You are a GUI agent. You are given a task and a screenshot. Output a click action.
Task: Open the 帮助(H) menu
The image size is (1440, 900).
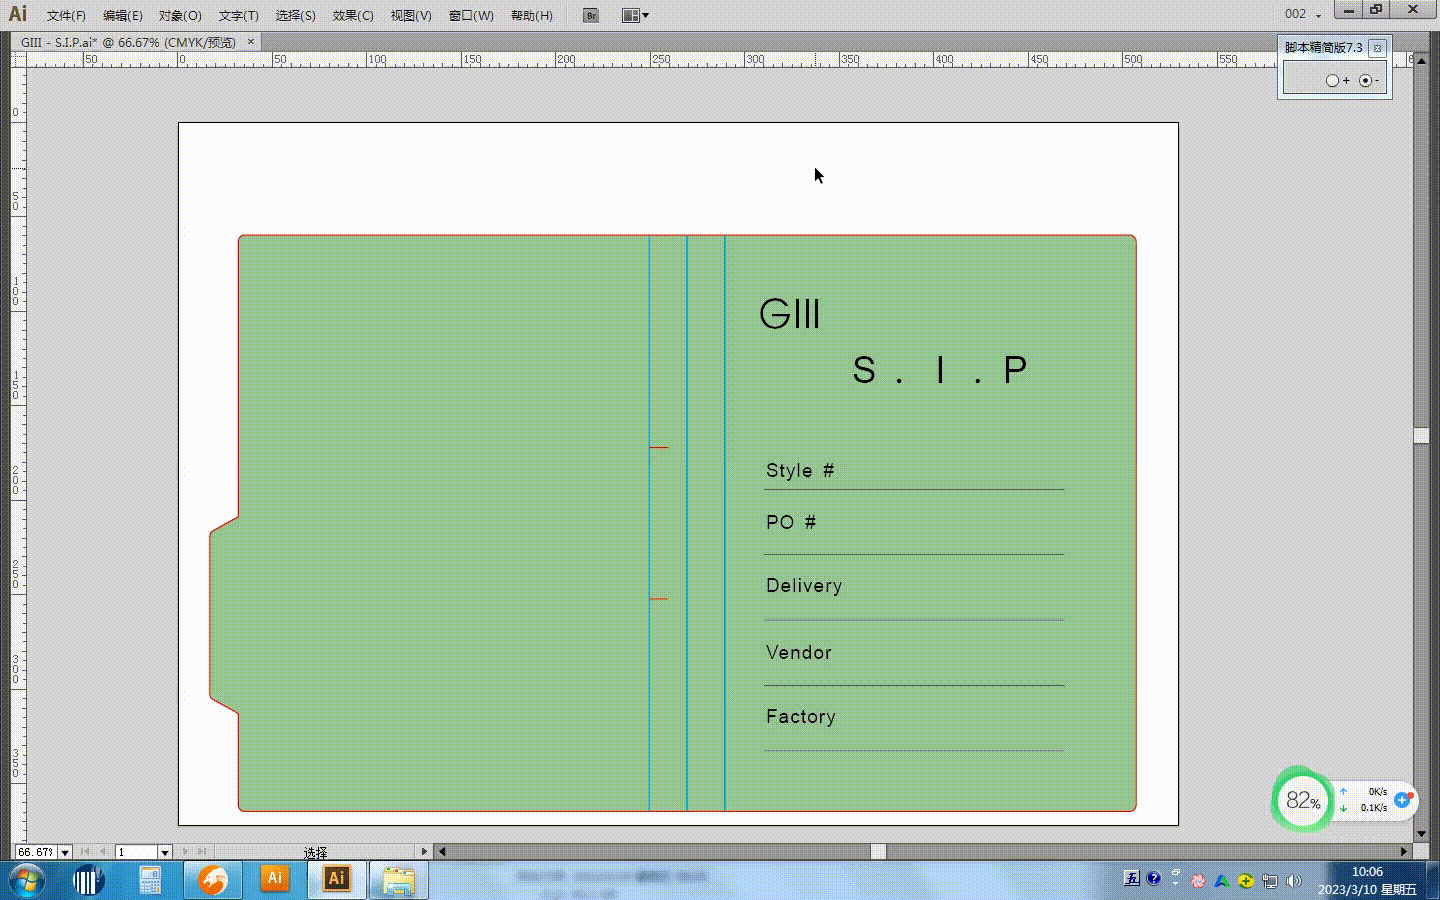(532, 15)
